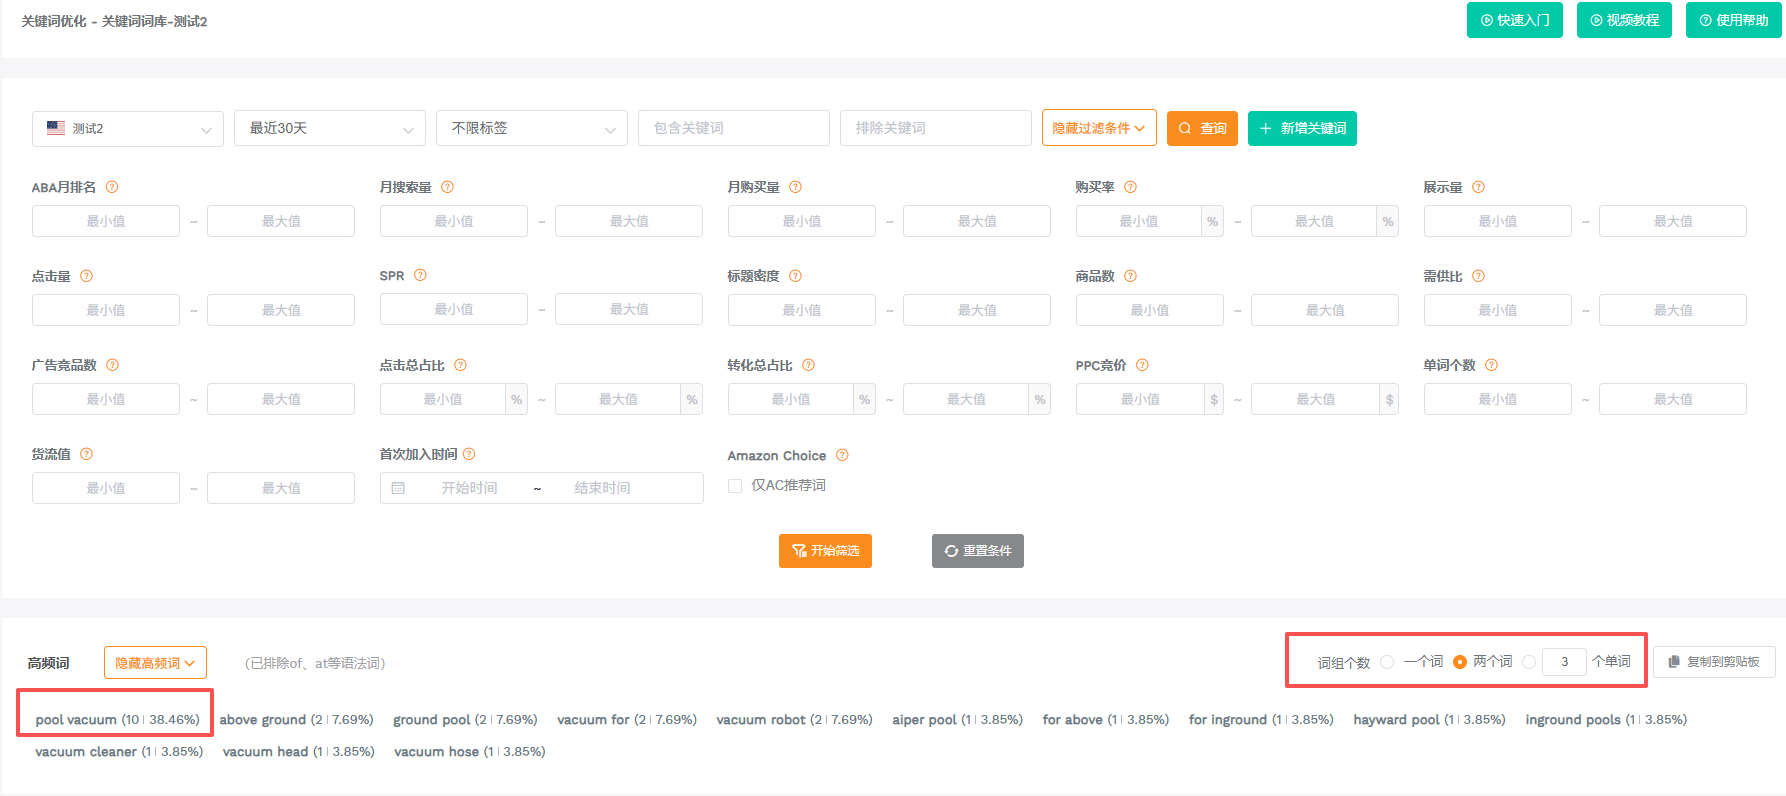
Task: Click the help icon next to ABA月排名
Action: [112, 187]
